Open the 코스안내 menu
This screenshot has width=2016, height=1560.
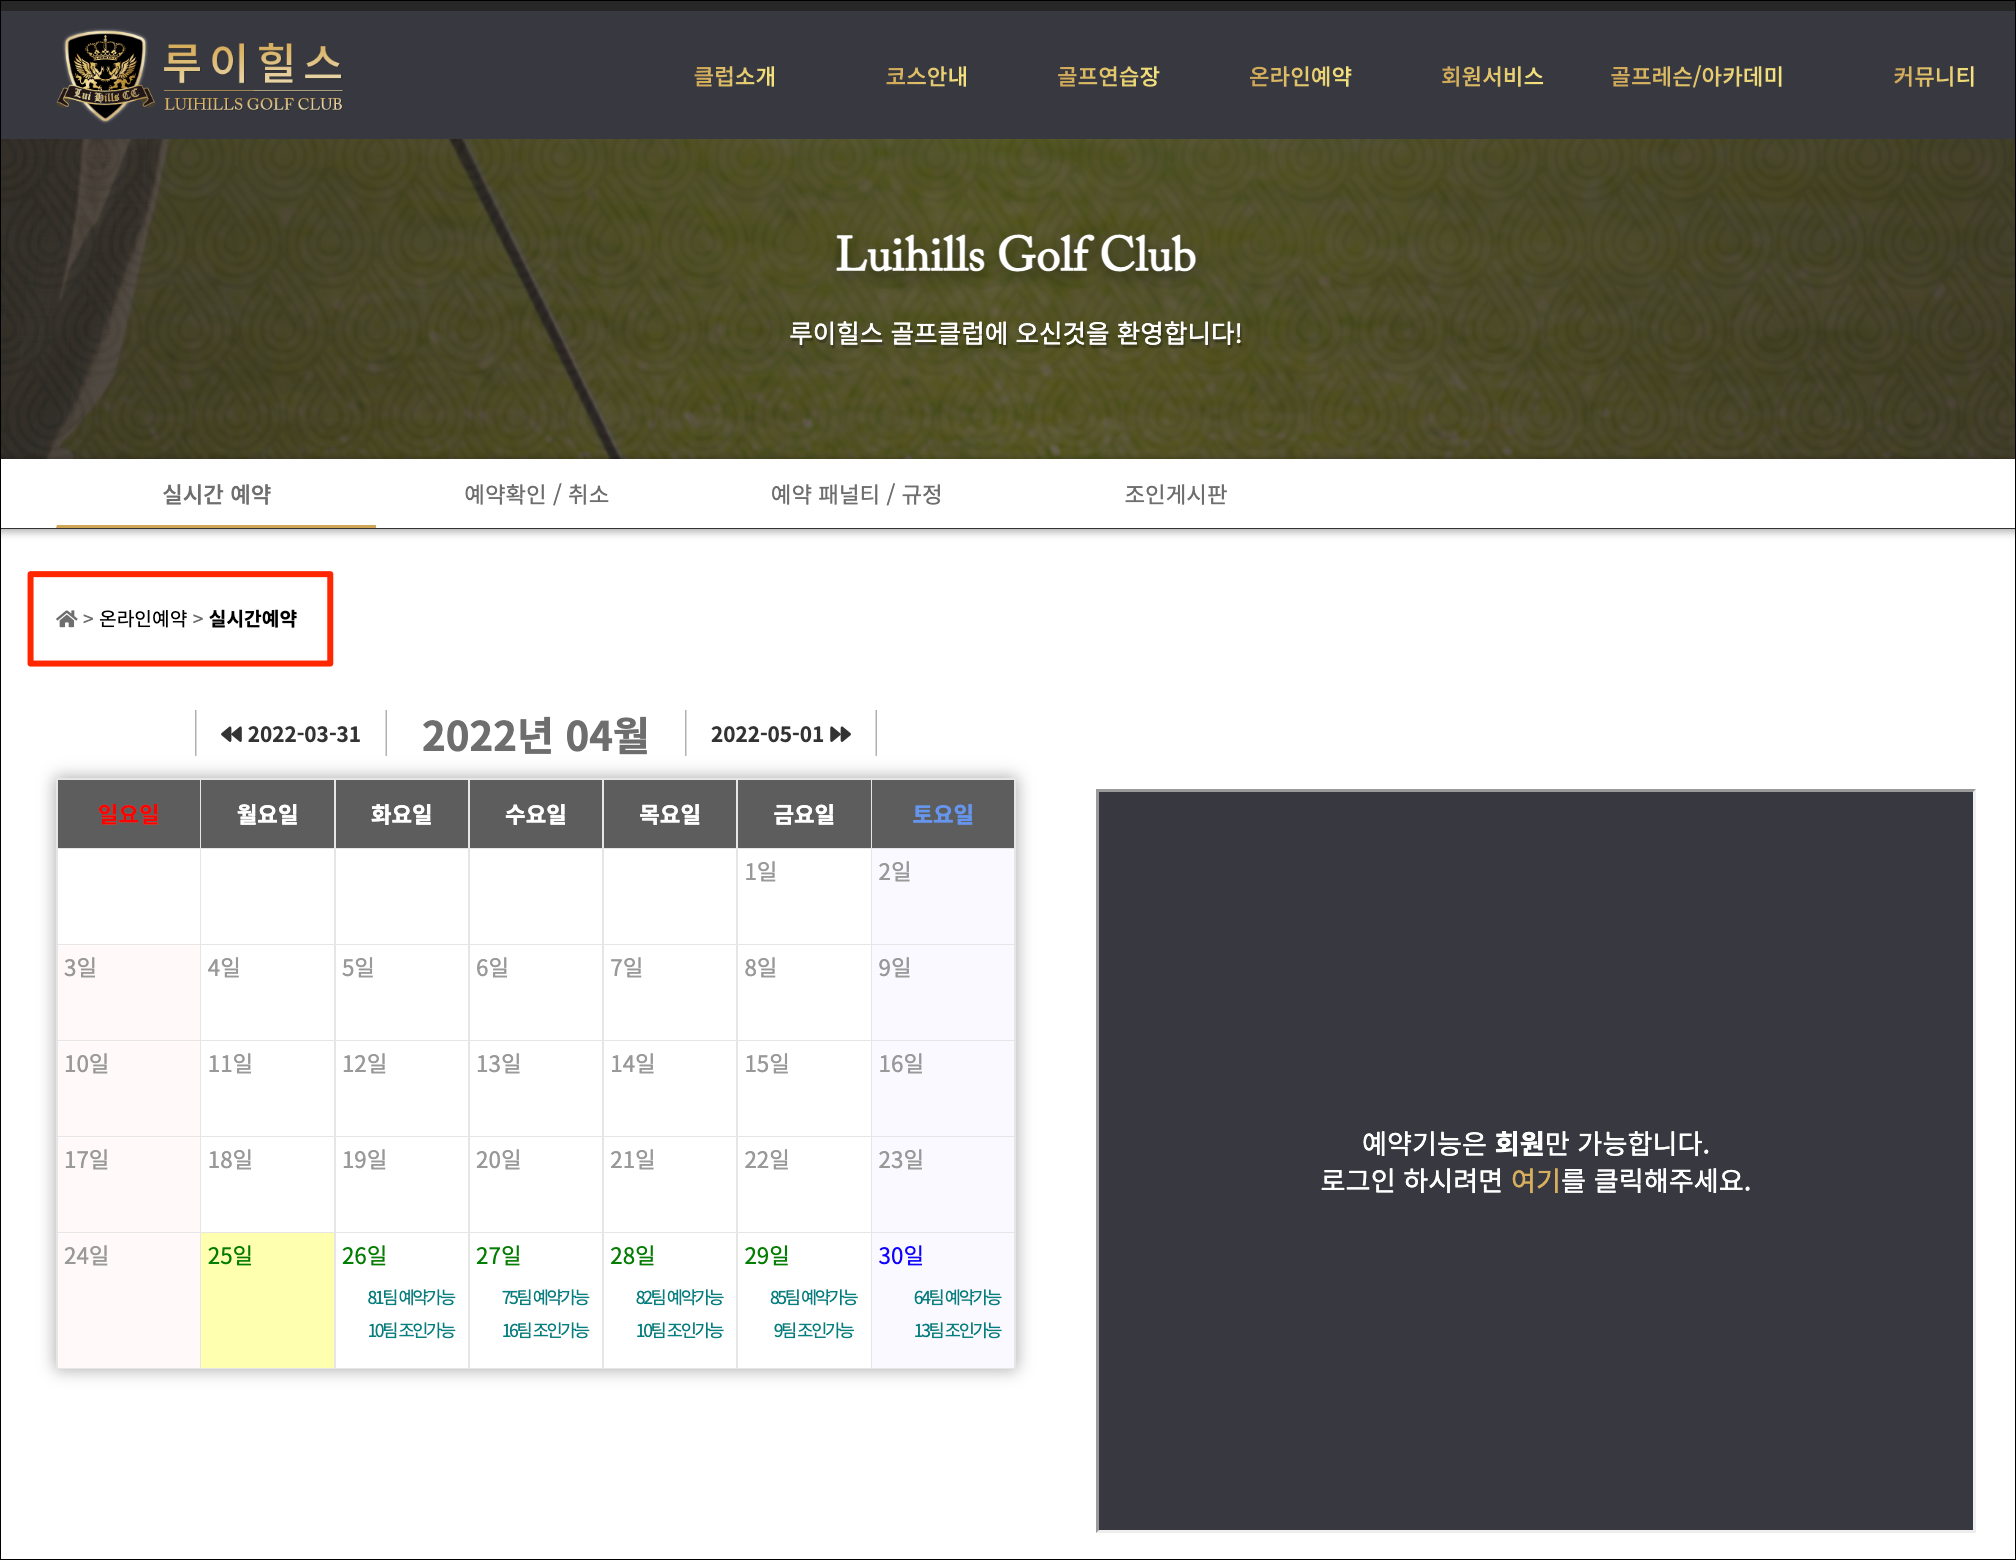click(x=926, y=76)
